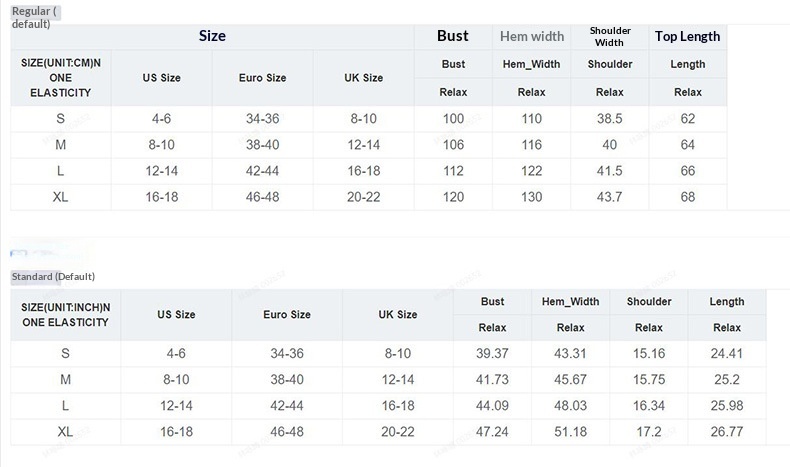This screenshot has width=790, height=467.
Task: Click the bold "Shoulder Width" column heading
Action: (x=609, y=37)
